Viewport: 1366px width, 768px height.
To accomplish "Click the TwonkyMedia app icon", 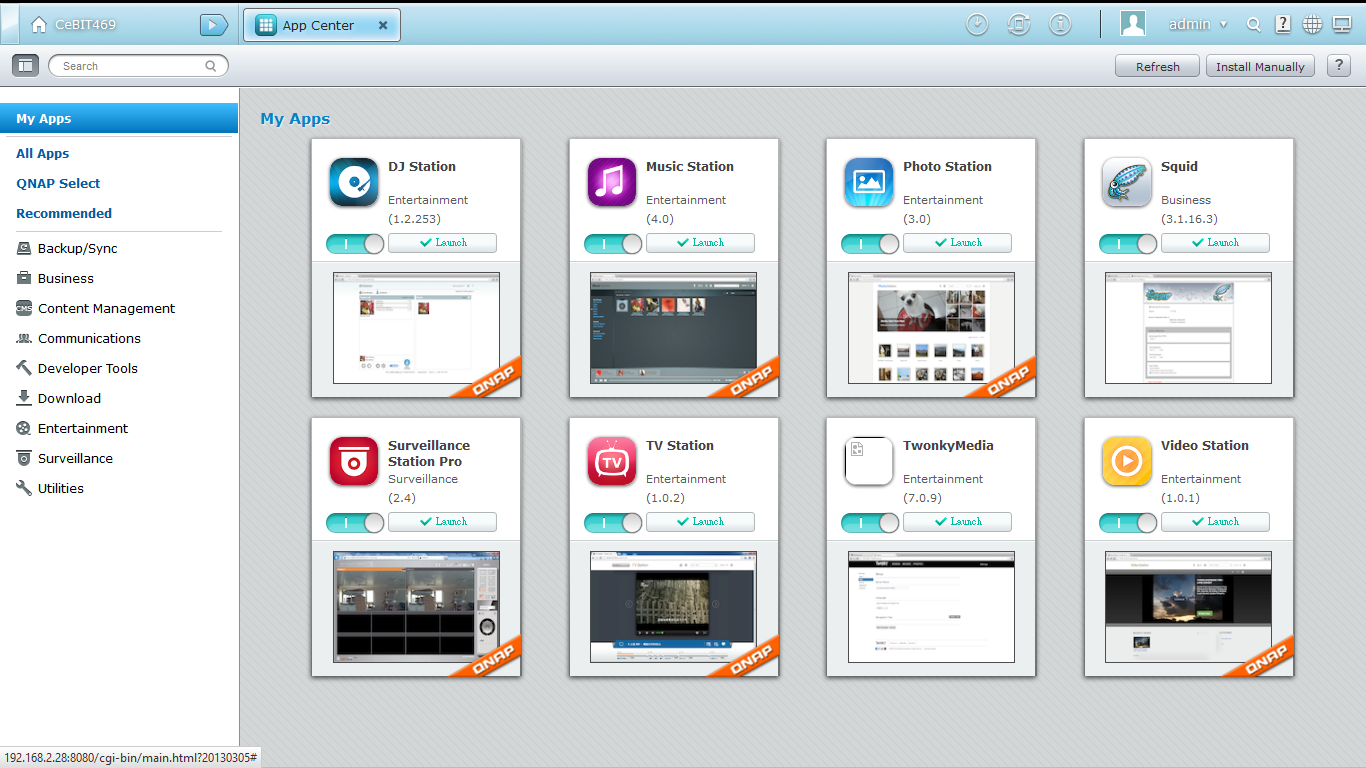I will pyautogui.click(x=869, y=461).
